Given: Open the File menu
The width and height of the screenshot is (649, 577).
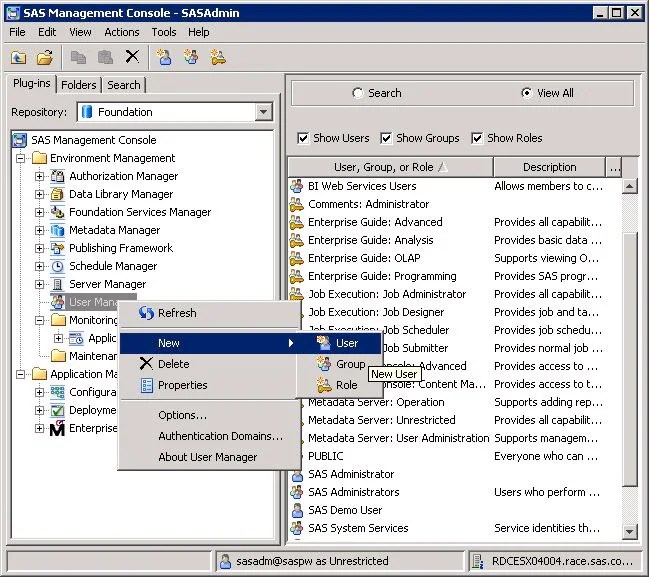Looking at the screenshot, I should pyautogui.click(x=17, y=32).
